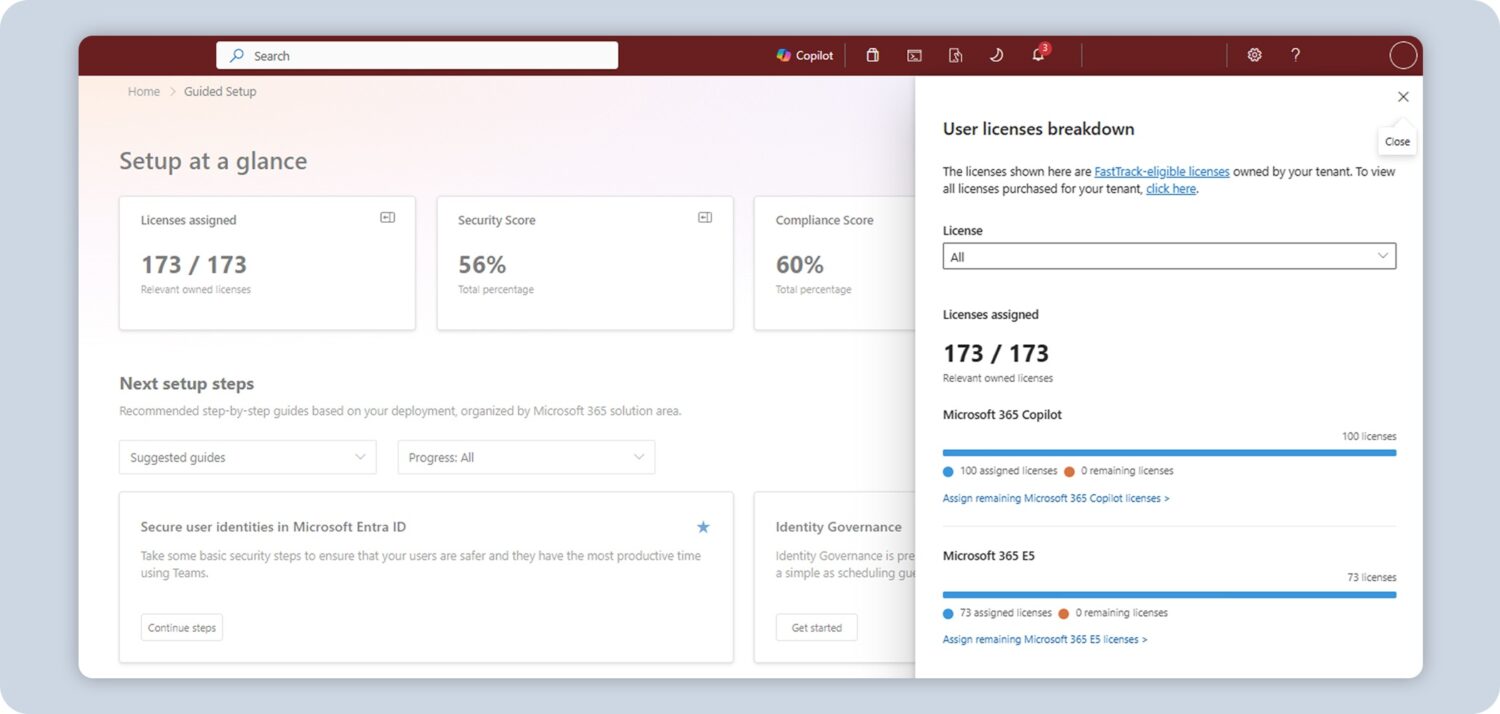Click the 'Setup at a glance' heading
The image size is (1500, 714).
pos(213,161)
